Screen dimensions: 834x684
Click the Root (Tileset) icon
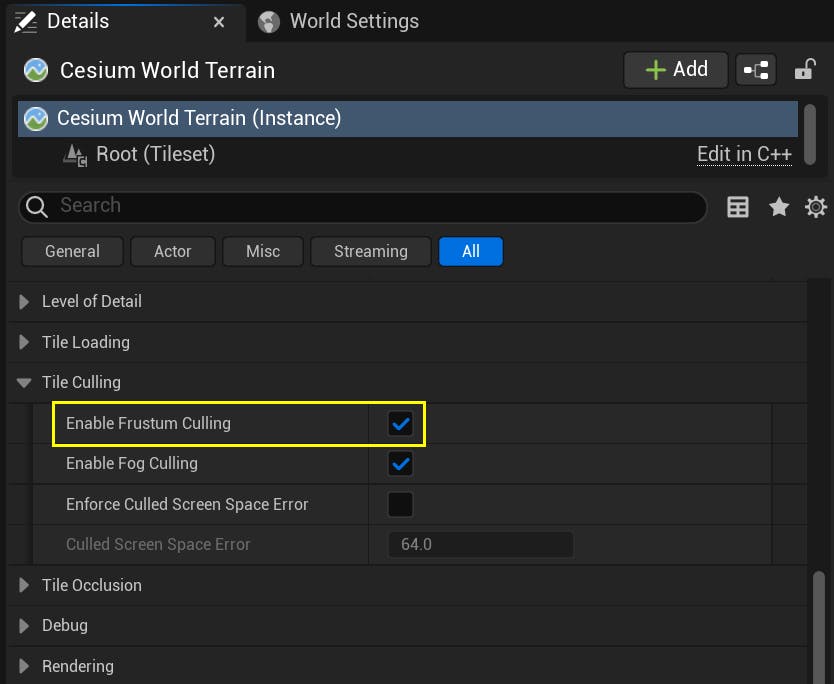click(74, 154)
